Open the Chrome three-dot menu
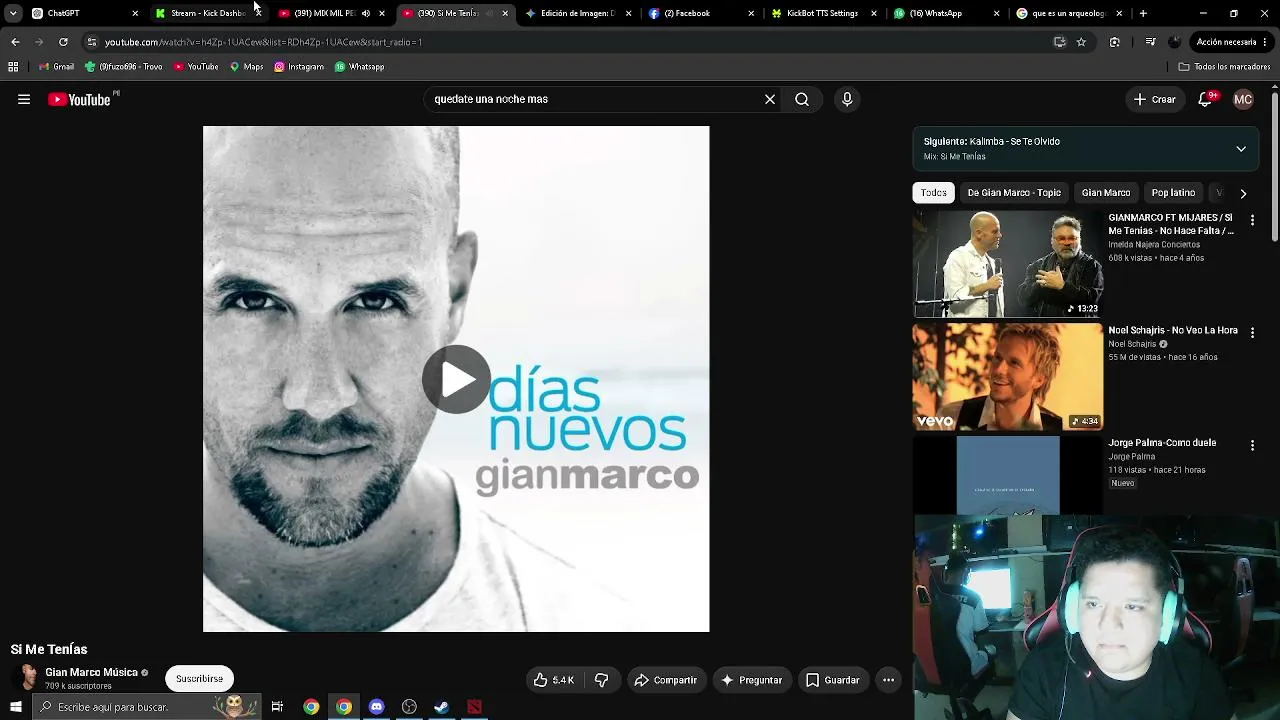1280x720 pixels. click(1266, 42)
